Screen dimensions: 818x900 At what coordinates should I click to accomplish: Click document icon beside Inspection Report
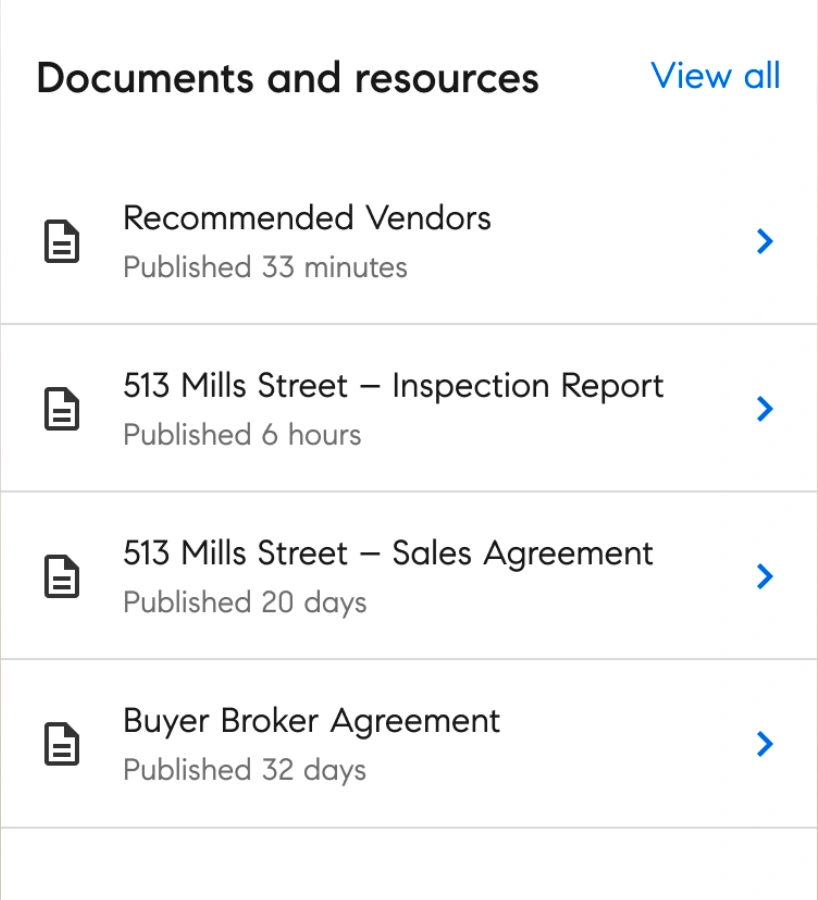(x=62, y=410)
